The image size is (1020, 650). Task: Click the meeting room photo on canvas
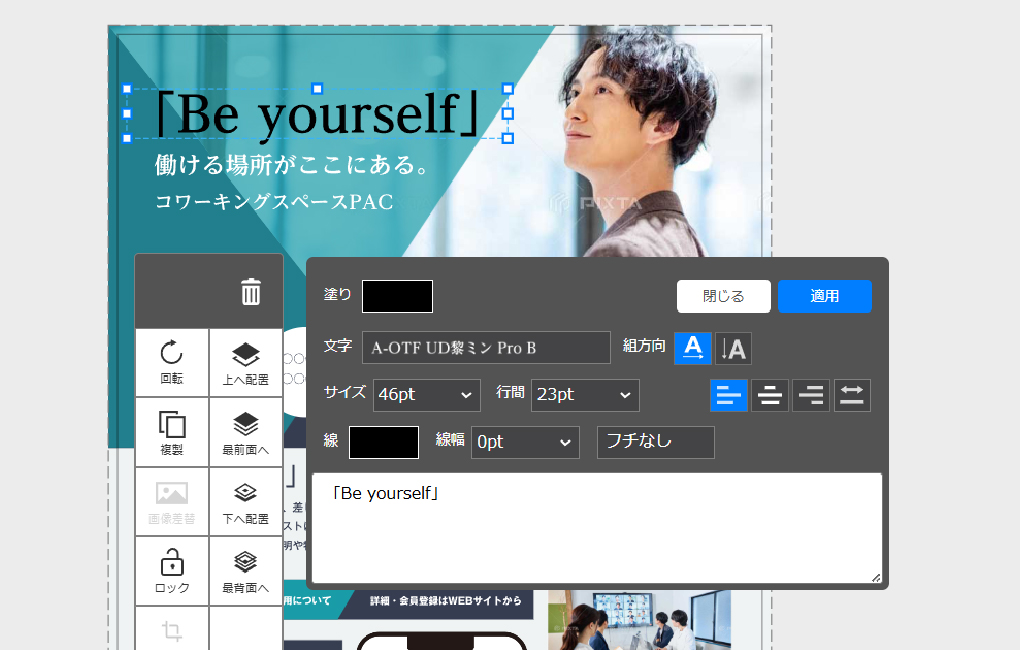coord(639,620)
